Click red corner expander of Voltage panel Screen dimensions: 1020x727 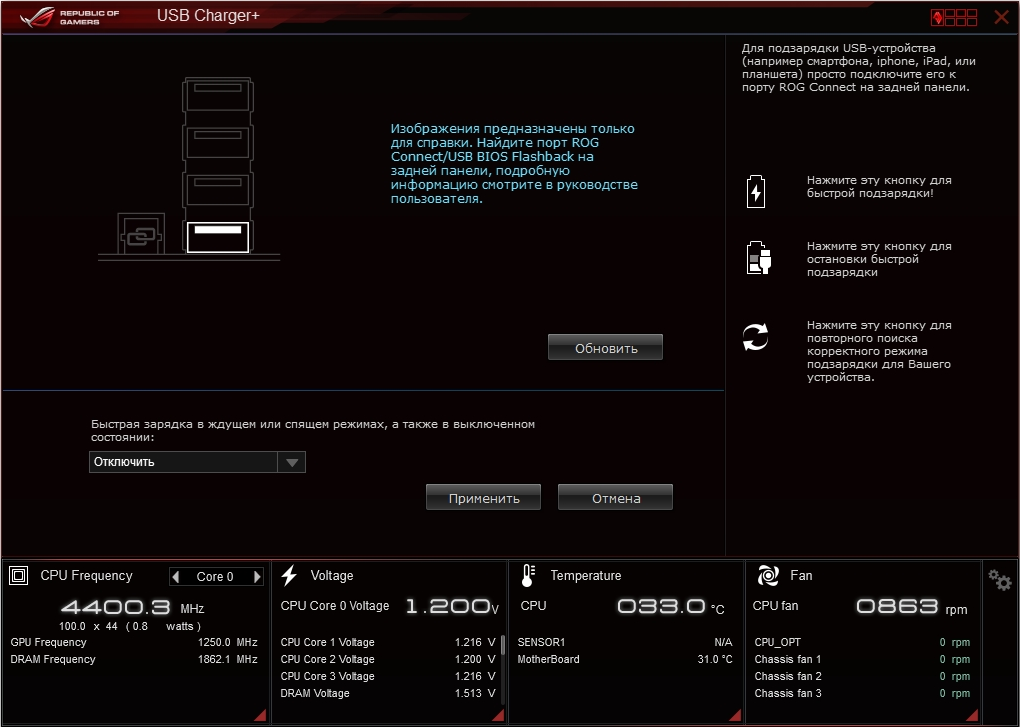point(498,715)
